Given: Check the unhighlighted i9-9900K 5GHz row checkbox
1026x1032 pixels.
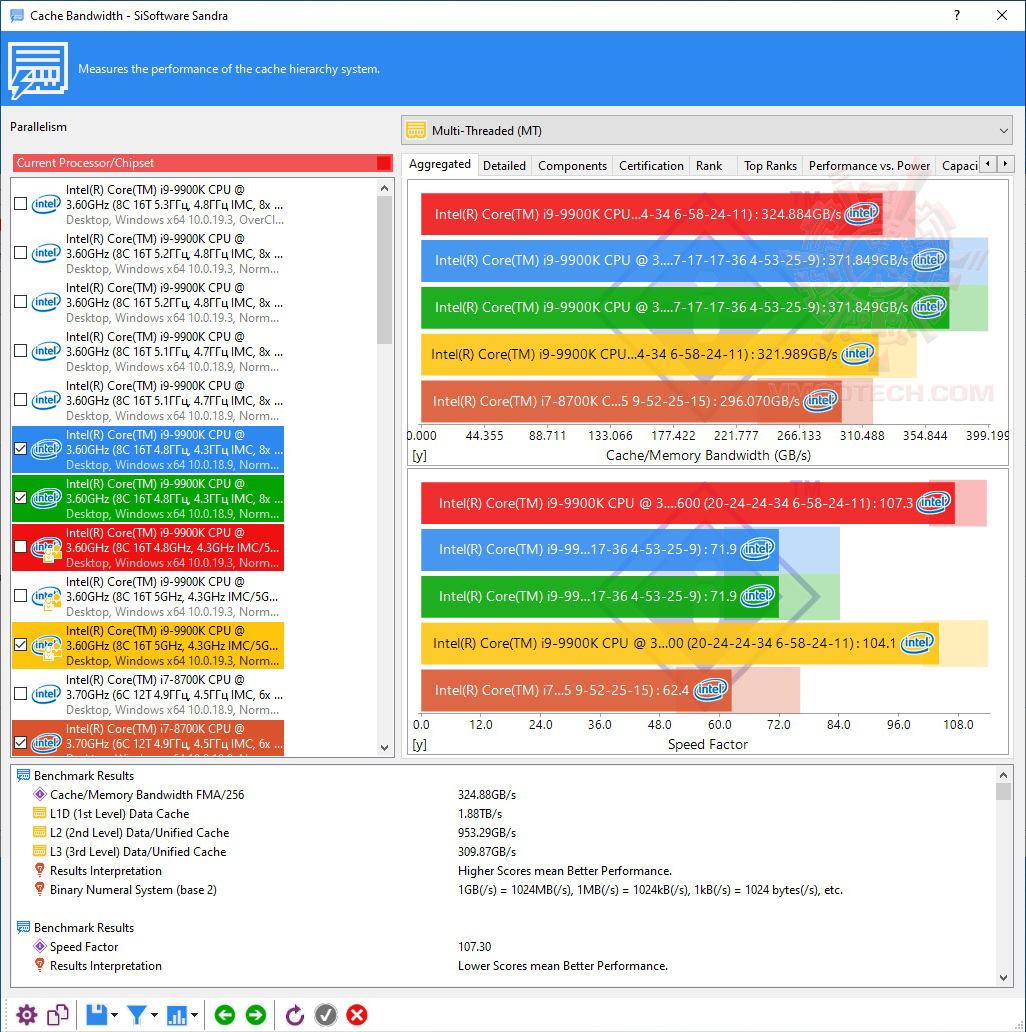Looking at the screenshot, I should pos(20,596).
